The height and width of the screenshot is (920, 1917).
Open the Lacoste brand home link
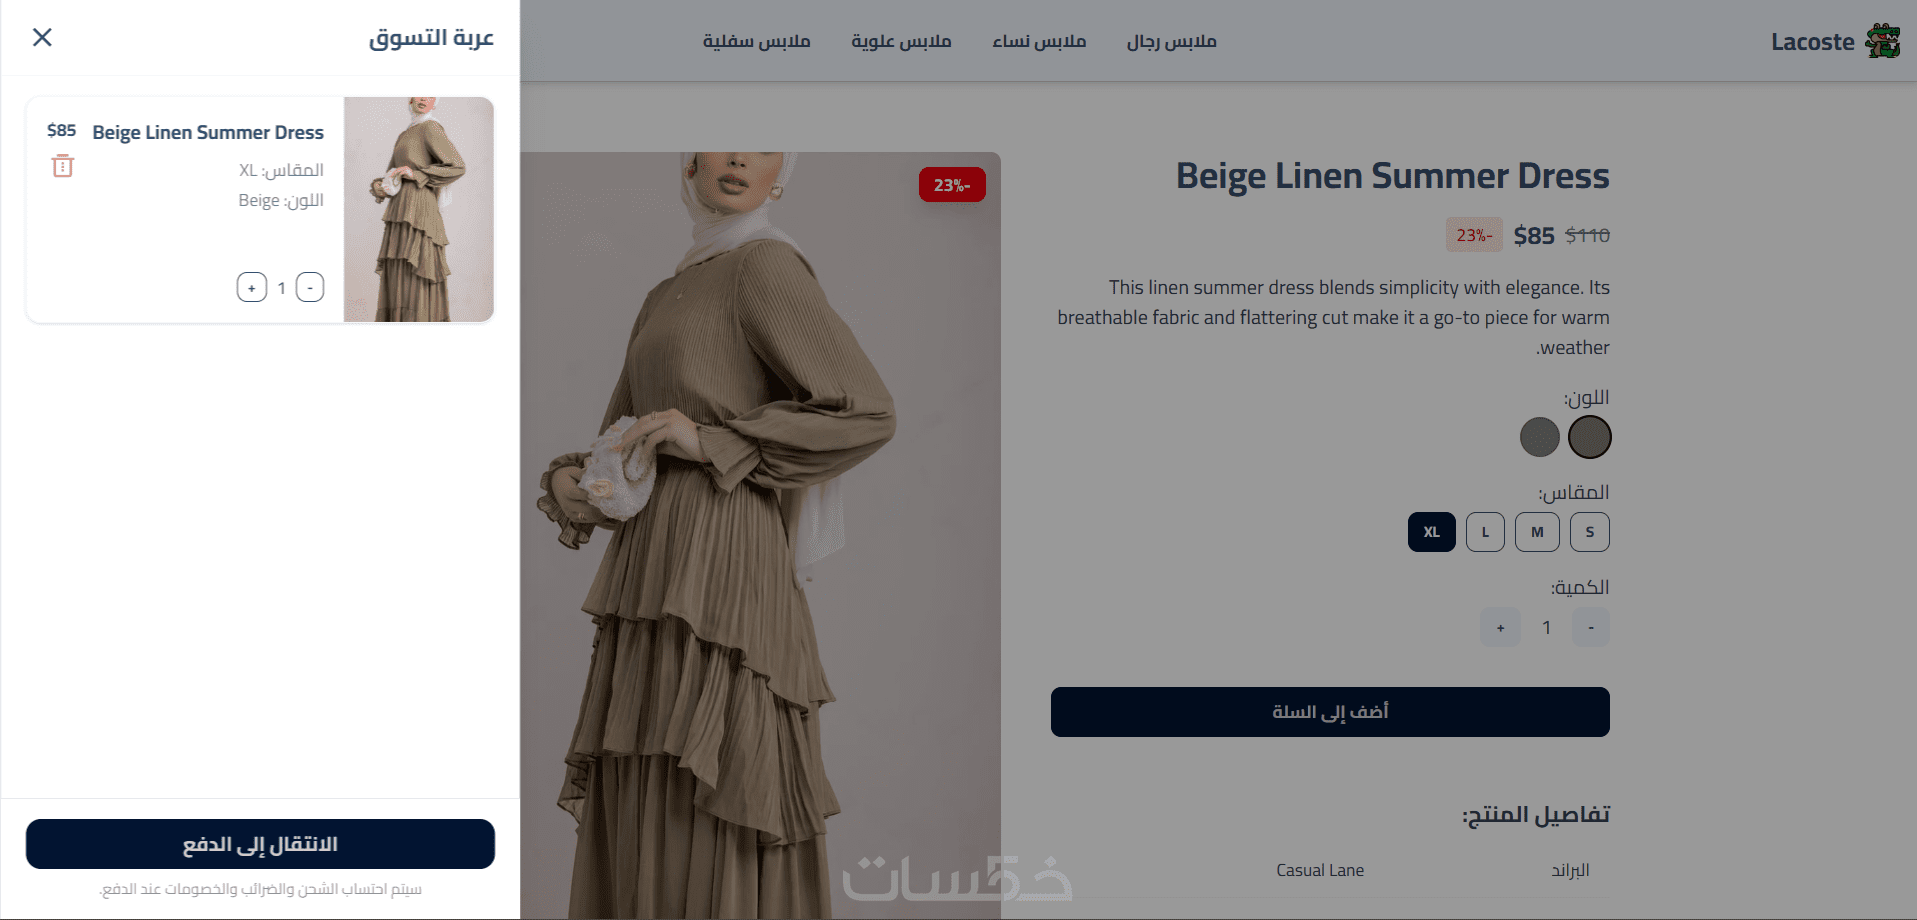point(1812,42)
